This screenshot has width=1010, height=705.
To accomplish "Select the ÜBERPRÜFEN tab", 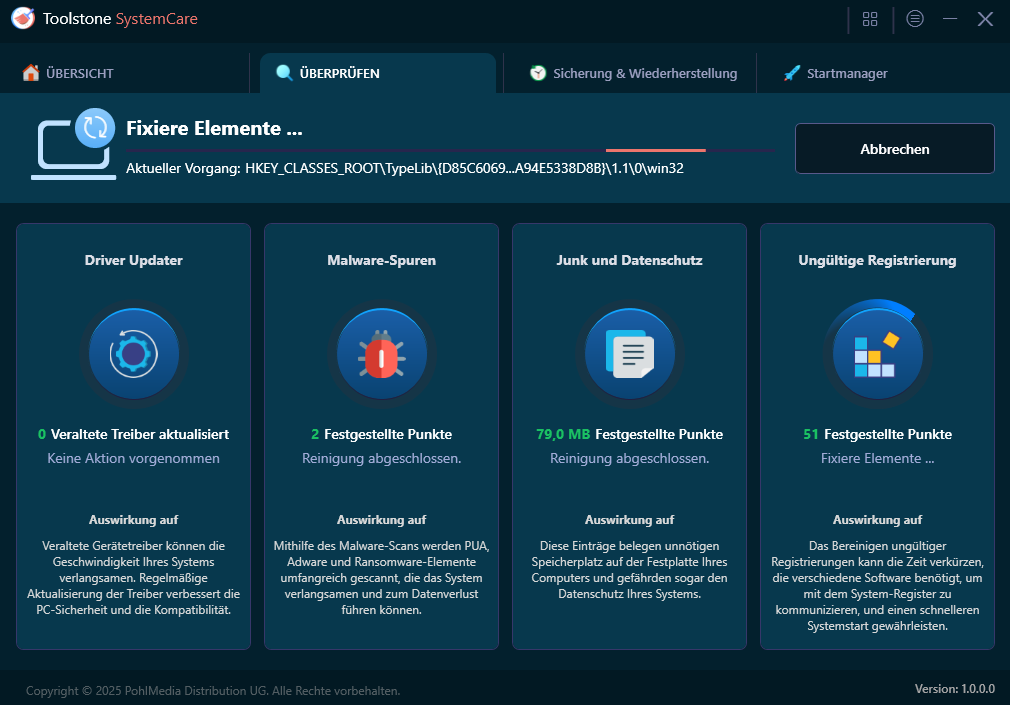I will (338, 73).
